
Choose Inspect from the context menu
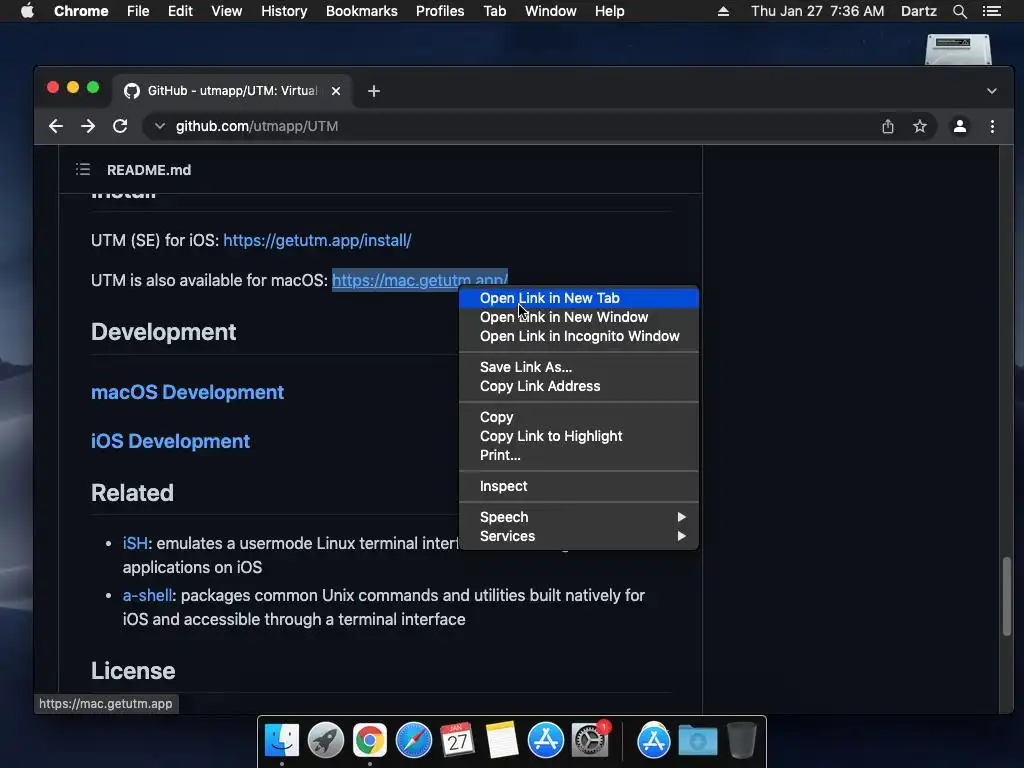click(x=579, y=486)
